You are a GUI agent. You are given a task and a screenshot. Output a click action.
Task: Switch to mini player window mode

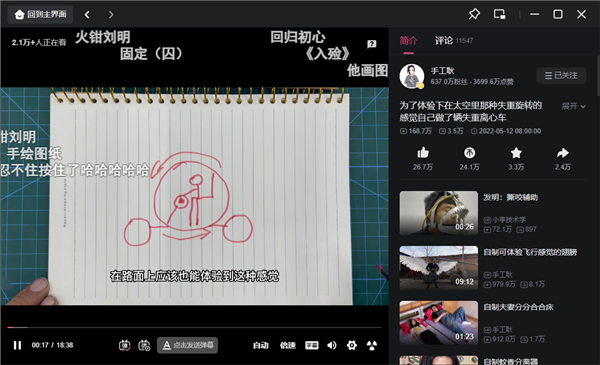(499, 14)
